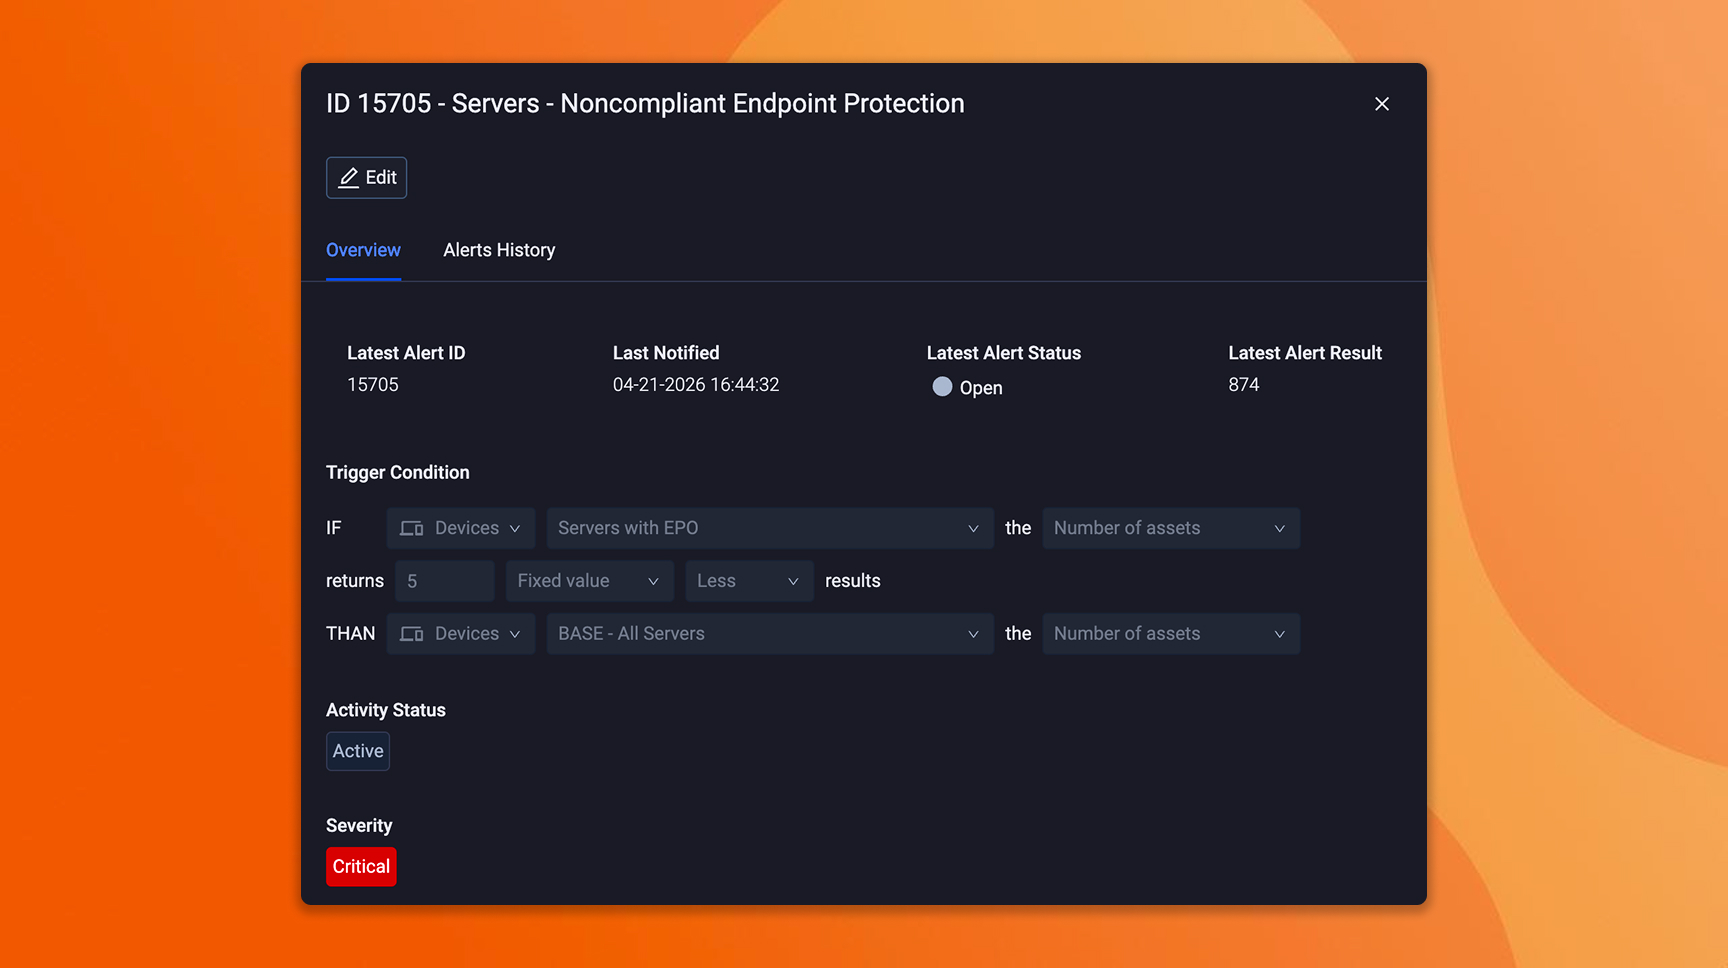Click the devices icon in the THAN row
The image size is (1728, 968).
(x=412, y=634)
